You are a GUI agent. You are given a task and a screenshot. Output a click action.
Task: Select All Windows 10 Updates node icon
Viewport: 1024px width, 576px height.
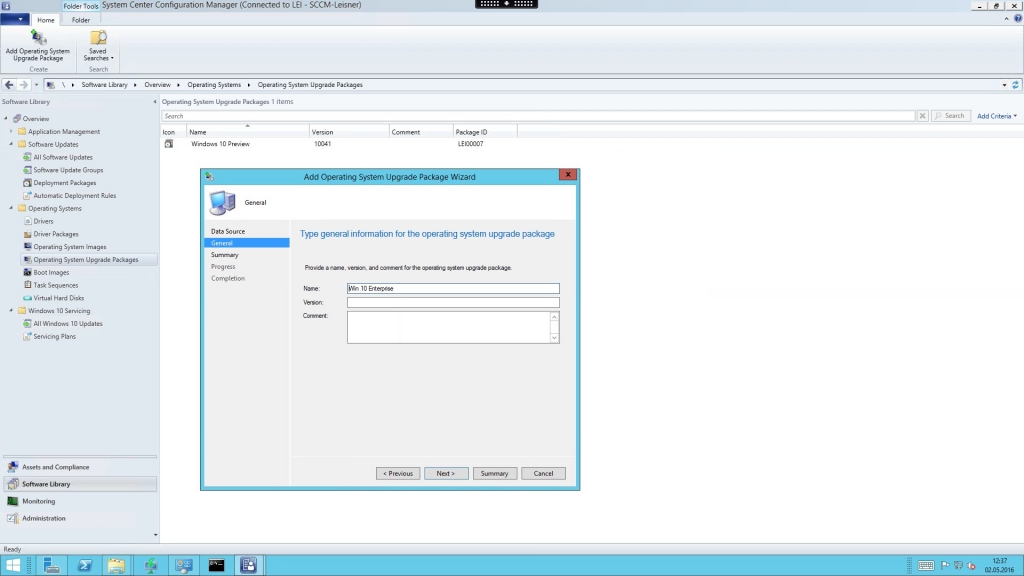[27, 323]
